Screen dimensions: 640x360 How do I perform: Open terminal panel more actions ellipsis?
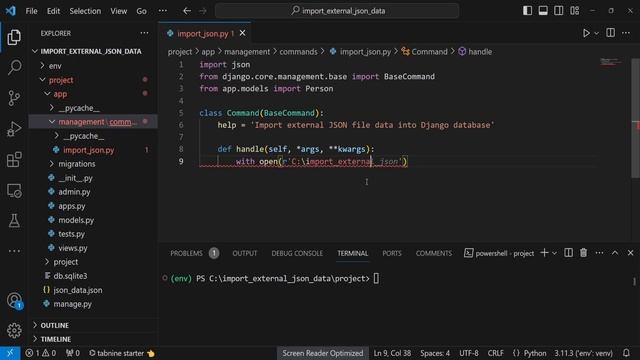click(x=599, y=253)
